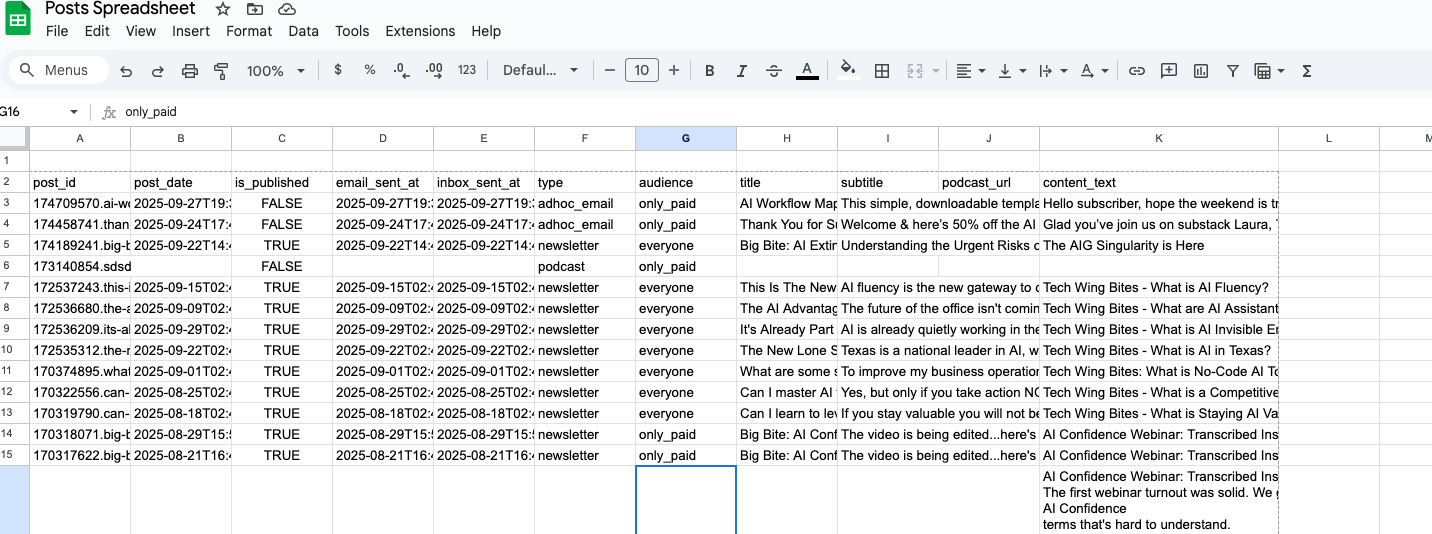Insert a comment

1169,71
